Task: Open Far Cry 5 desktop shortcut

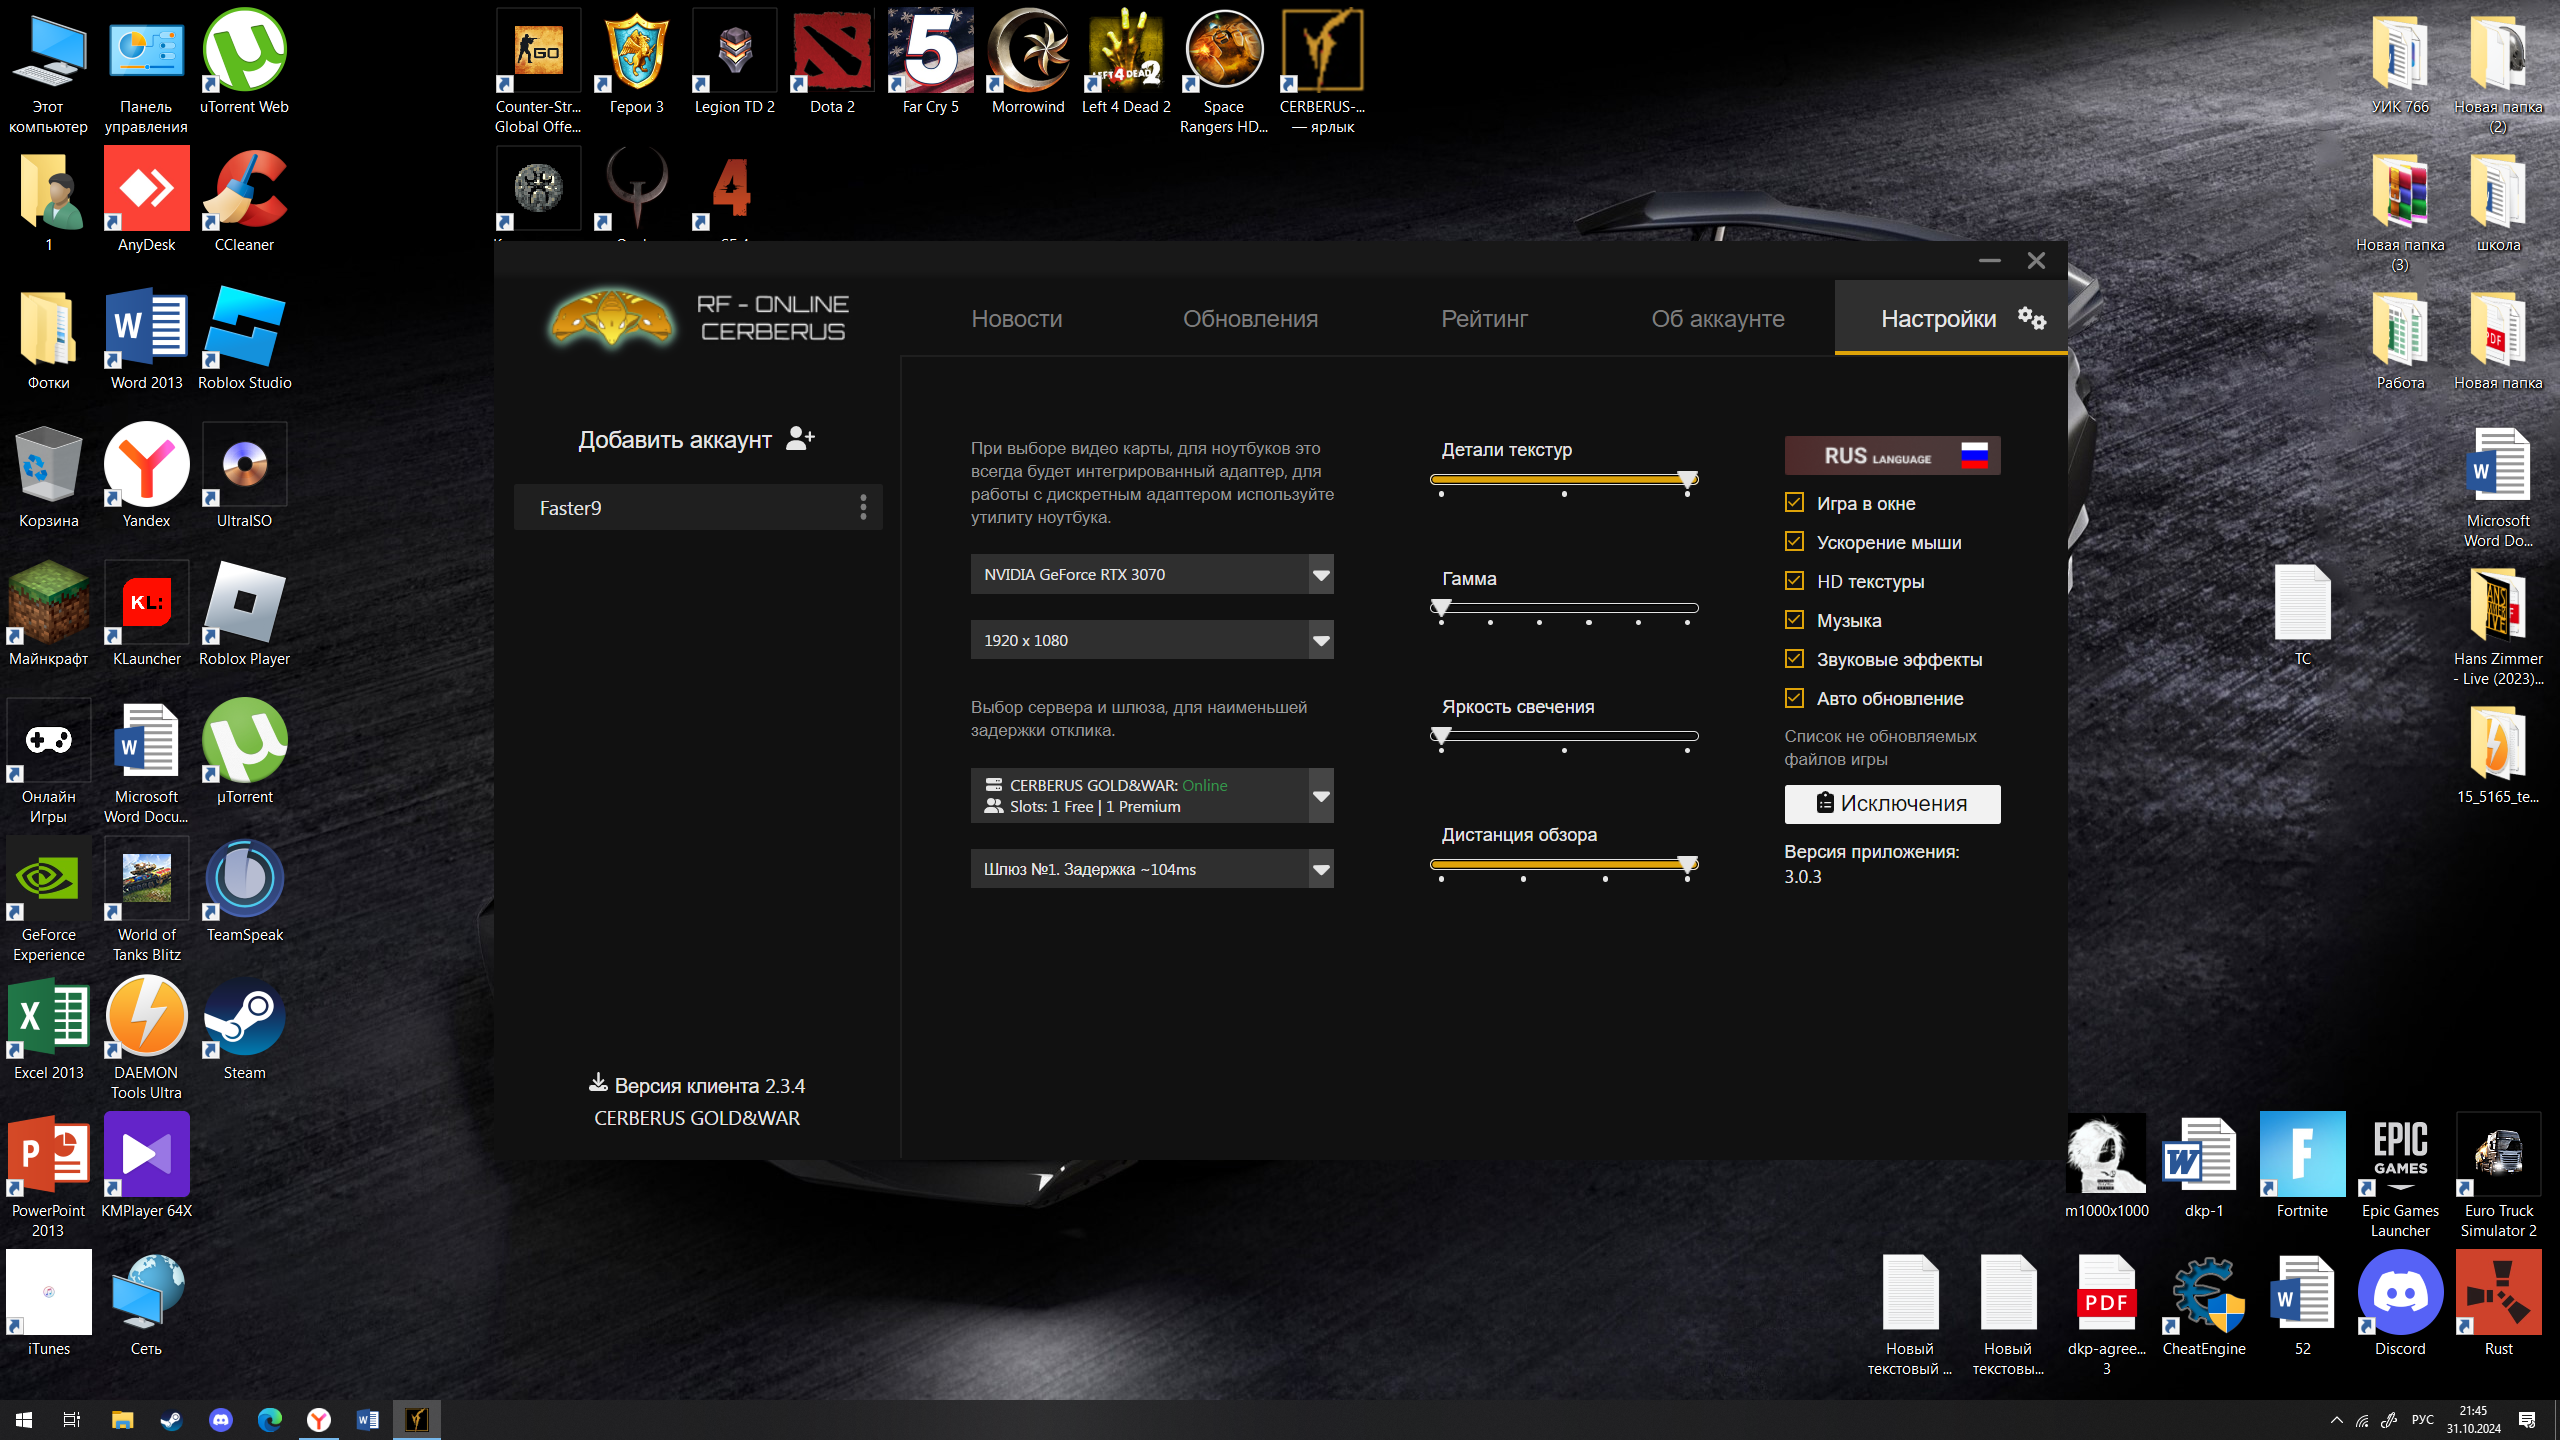Action: (x=930, y=62)
